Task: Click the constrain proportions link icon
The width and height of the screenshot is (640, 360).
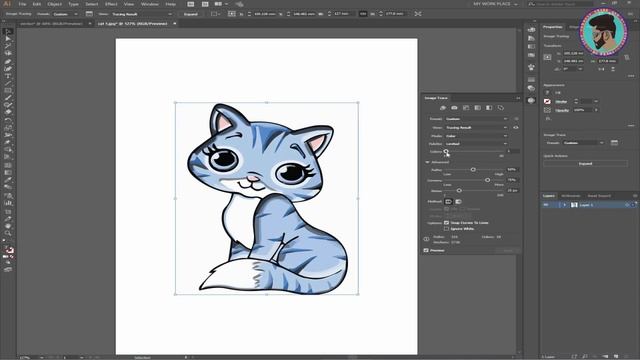Action: (363, 14)
